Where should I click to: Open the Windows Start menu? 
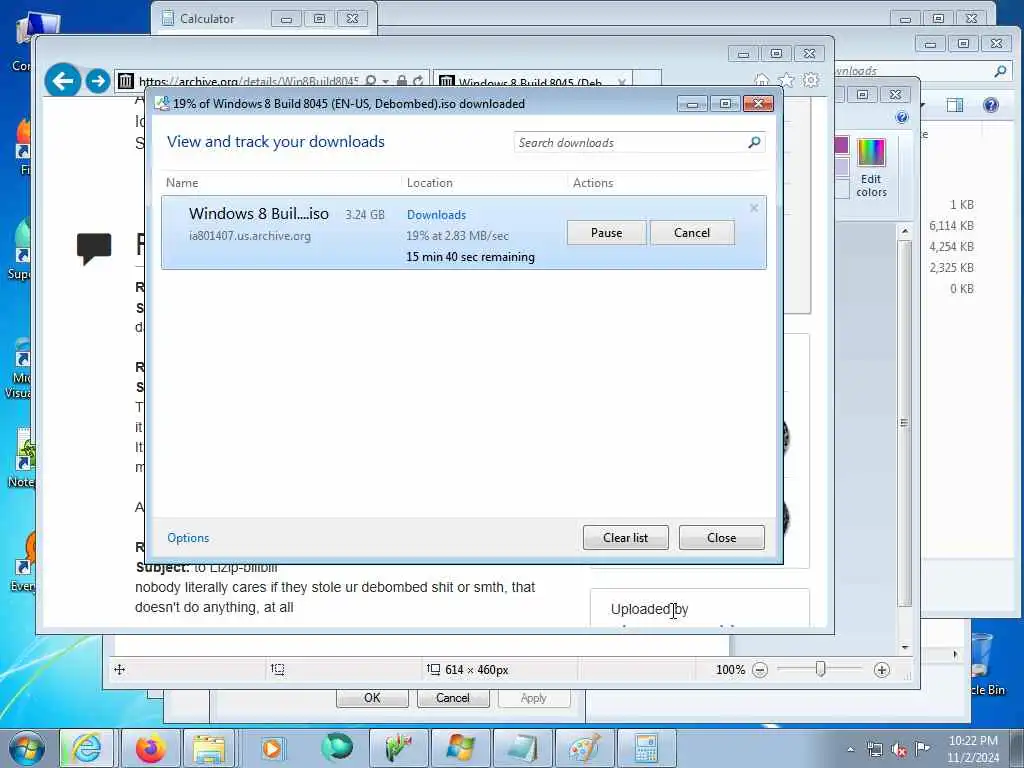point(27,748)
